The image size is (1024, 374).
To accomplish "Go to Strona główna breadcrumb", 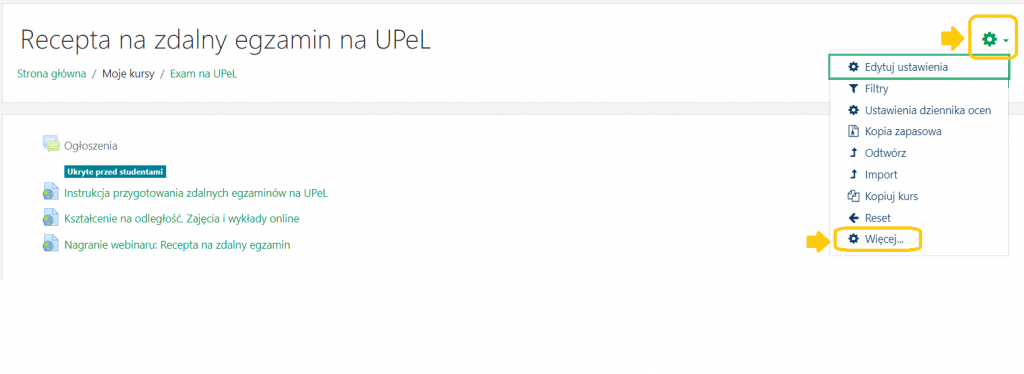I will tap(52, 74).
